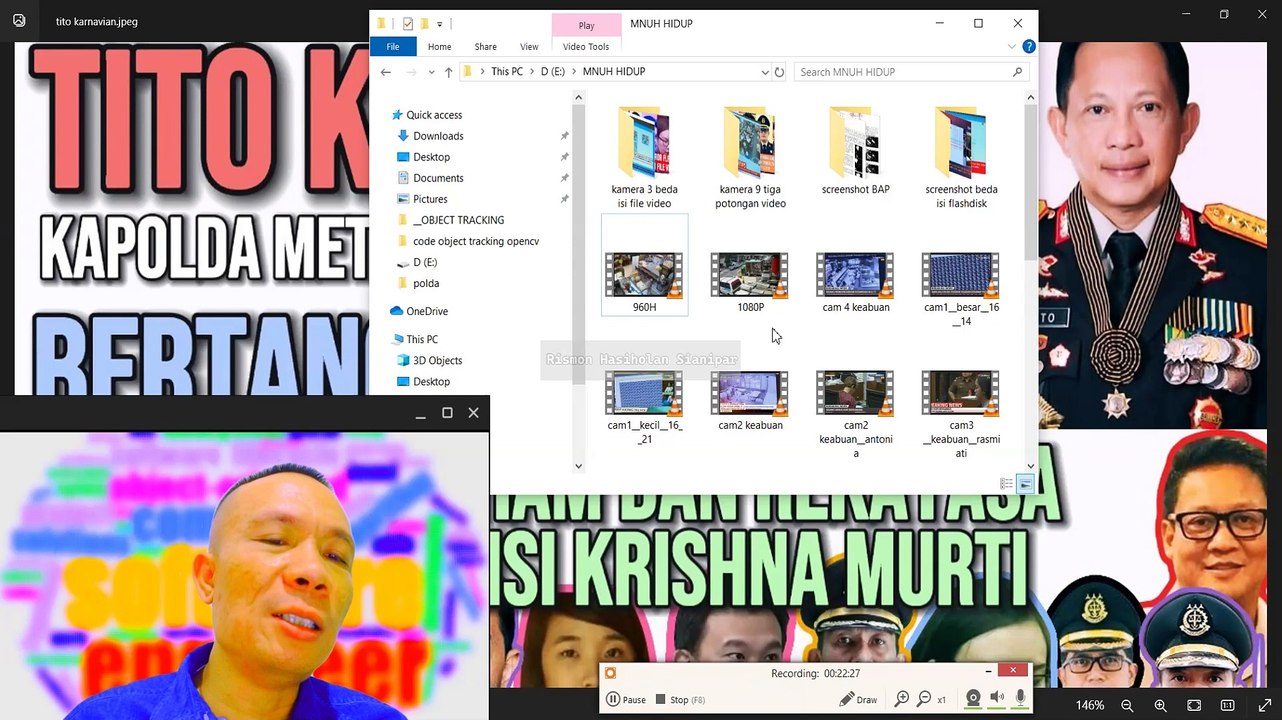Screen dimensions: 1282x720
Task: Select the 1080P video file
Action: 750,283
